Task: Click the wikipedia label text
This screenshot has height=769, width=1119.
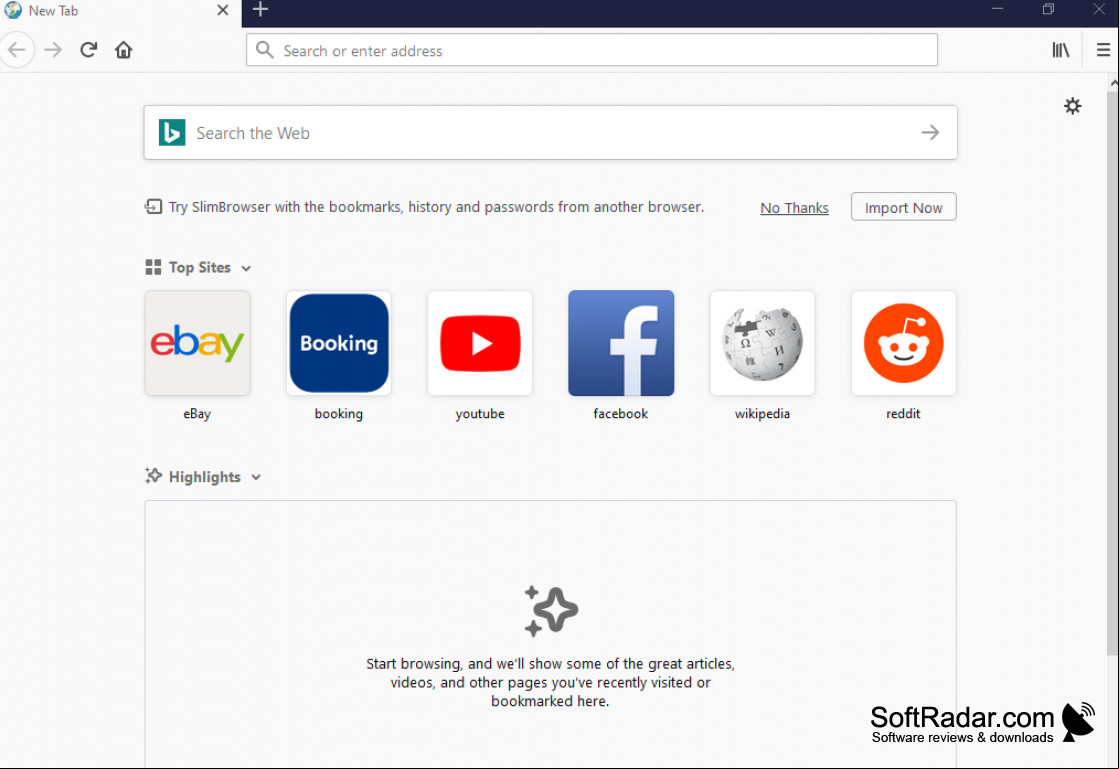Action: tap(762, 414)
